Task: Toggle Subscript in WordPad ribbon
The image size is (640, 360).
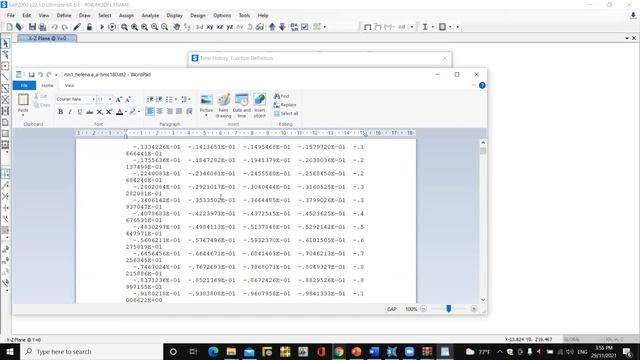Action: (x=100, y=111)
